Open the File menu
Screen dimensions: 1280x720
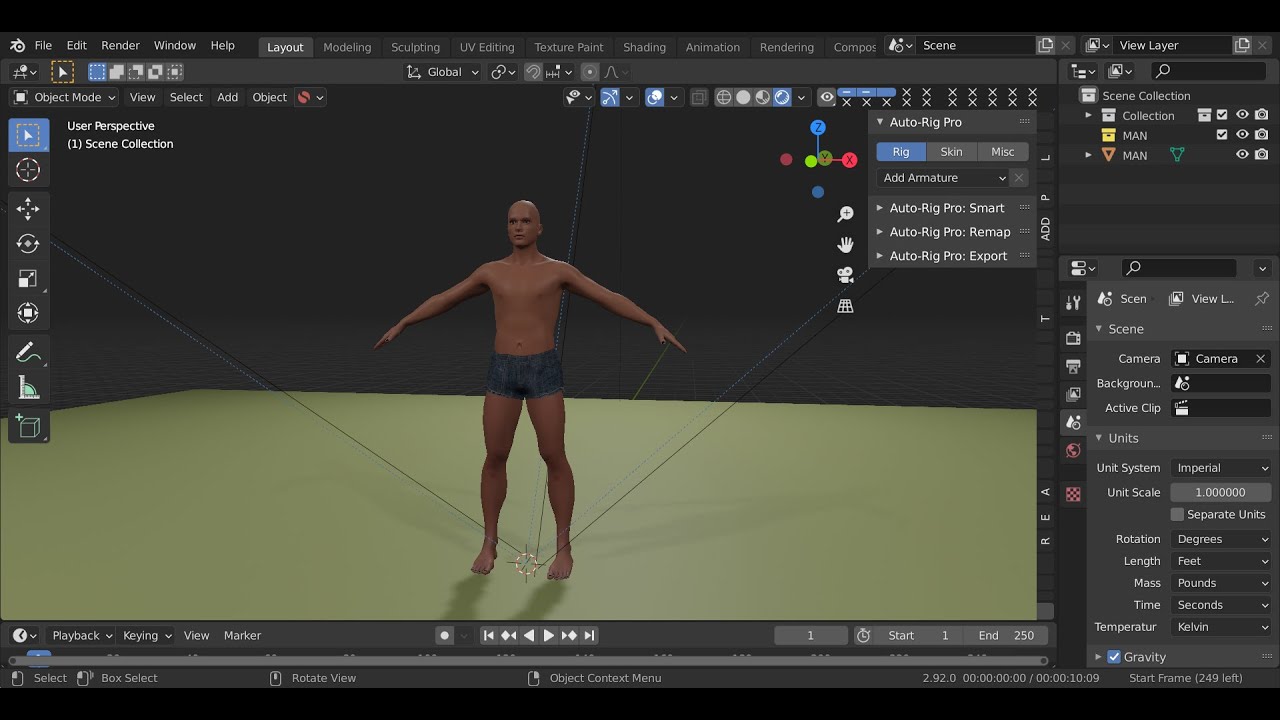click(x=43, y=46)
